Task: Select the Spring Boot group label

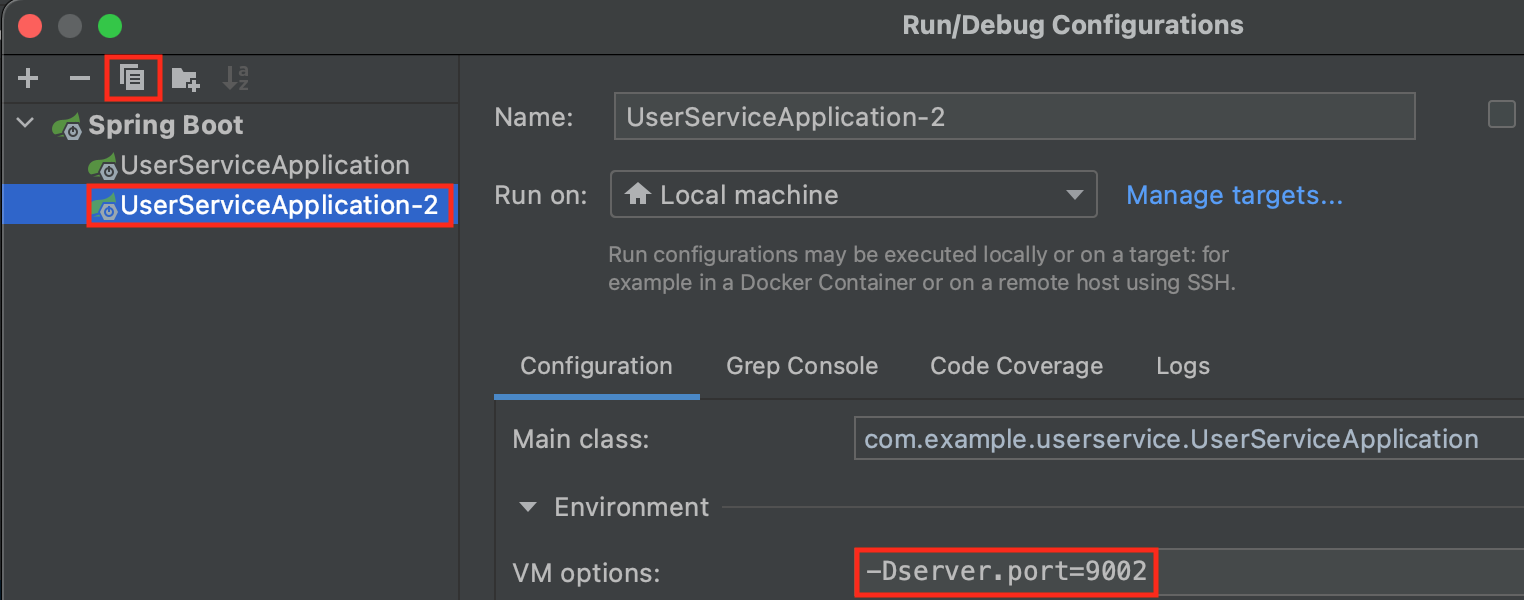Action: pyautogui.click(x=166, y=125)
